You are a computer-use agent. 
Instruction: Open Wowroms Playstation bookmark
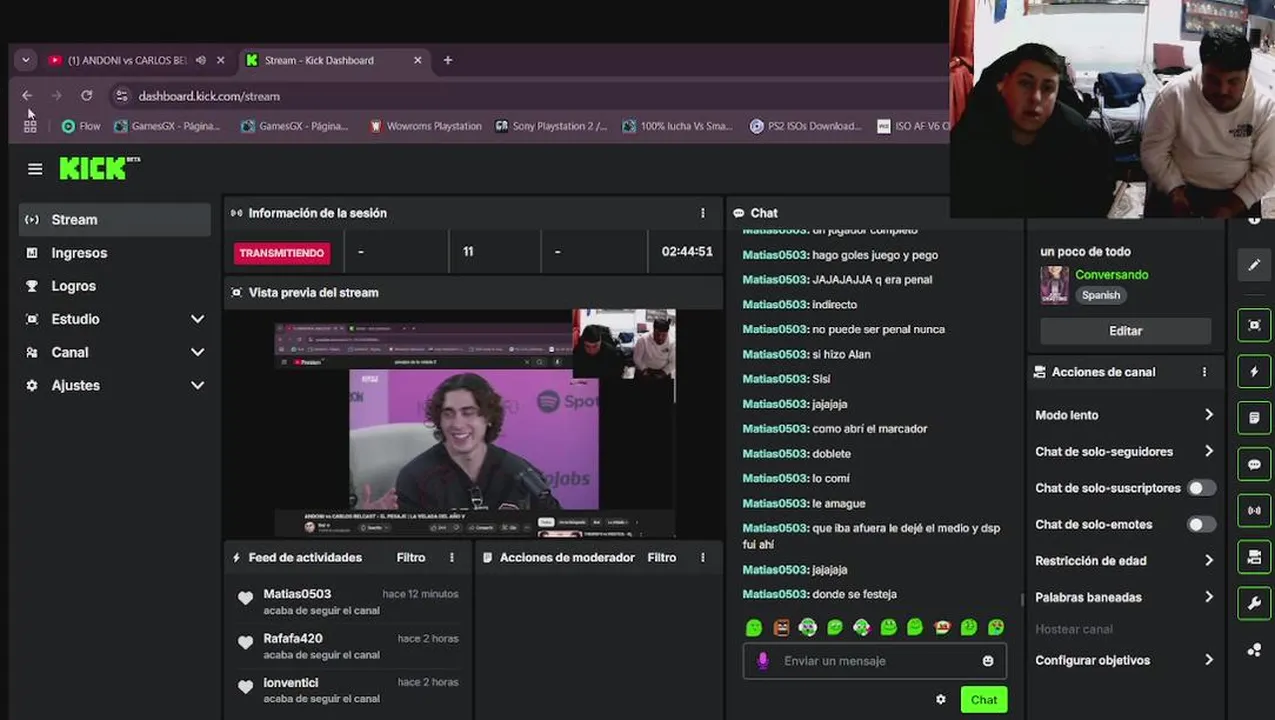click(x=425, y=126)
